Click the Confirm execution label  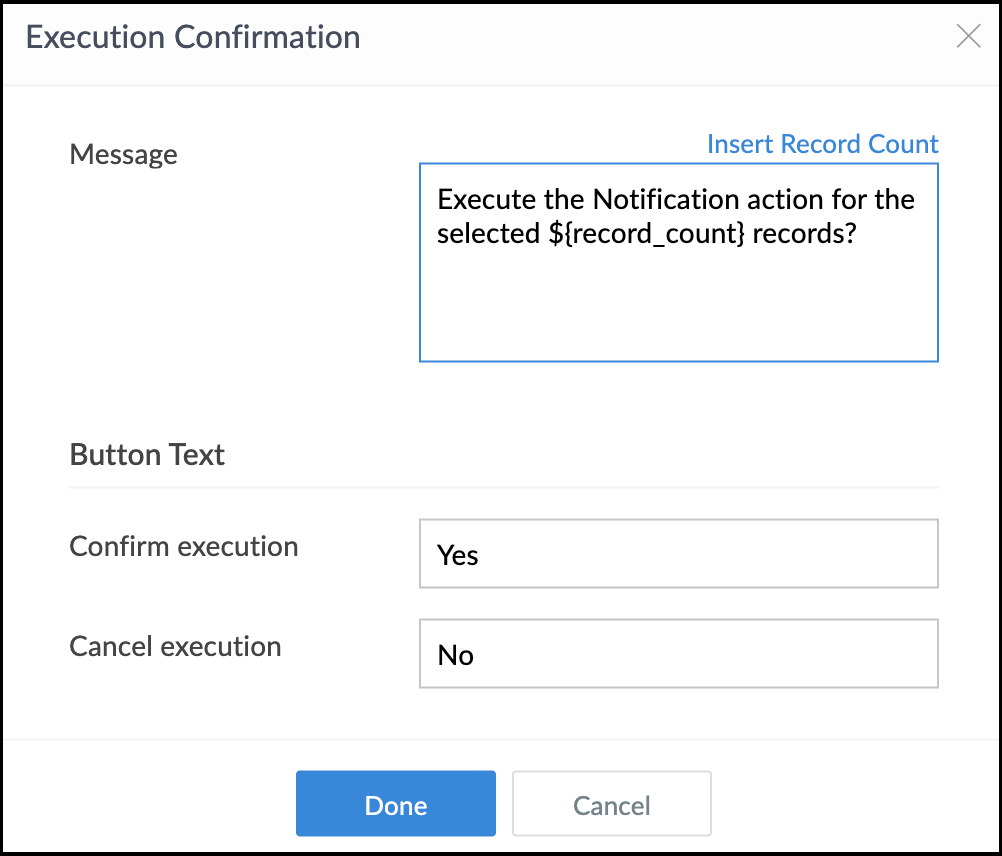coord(183,547)
